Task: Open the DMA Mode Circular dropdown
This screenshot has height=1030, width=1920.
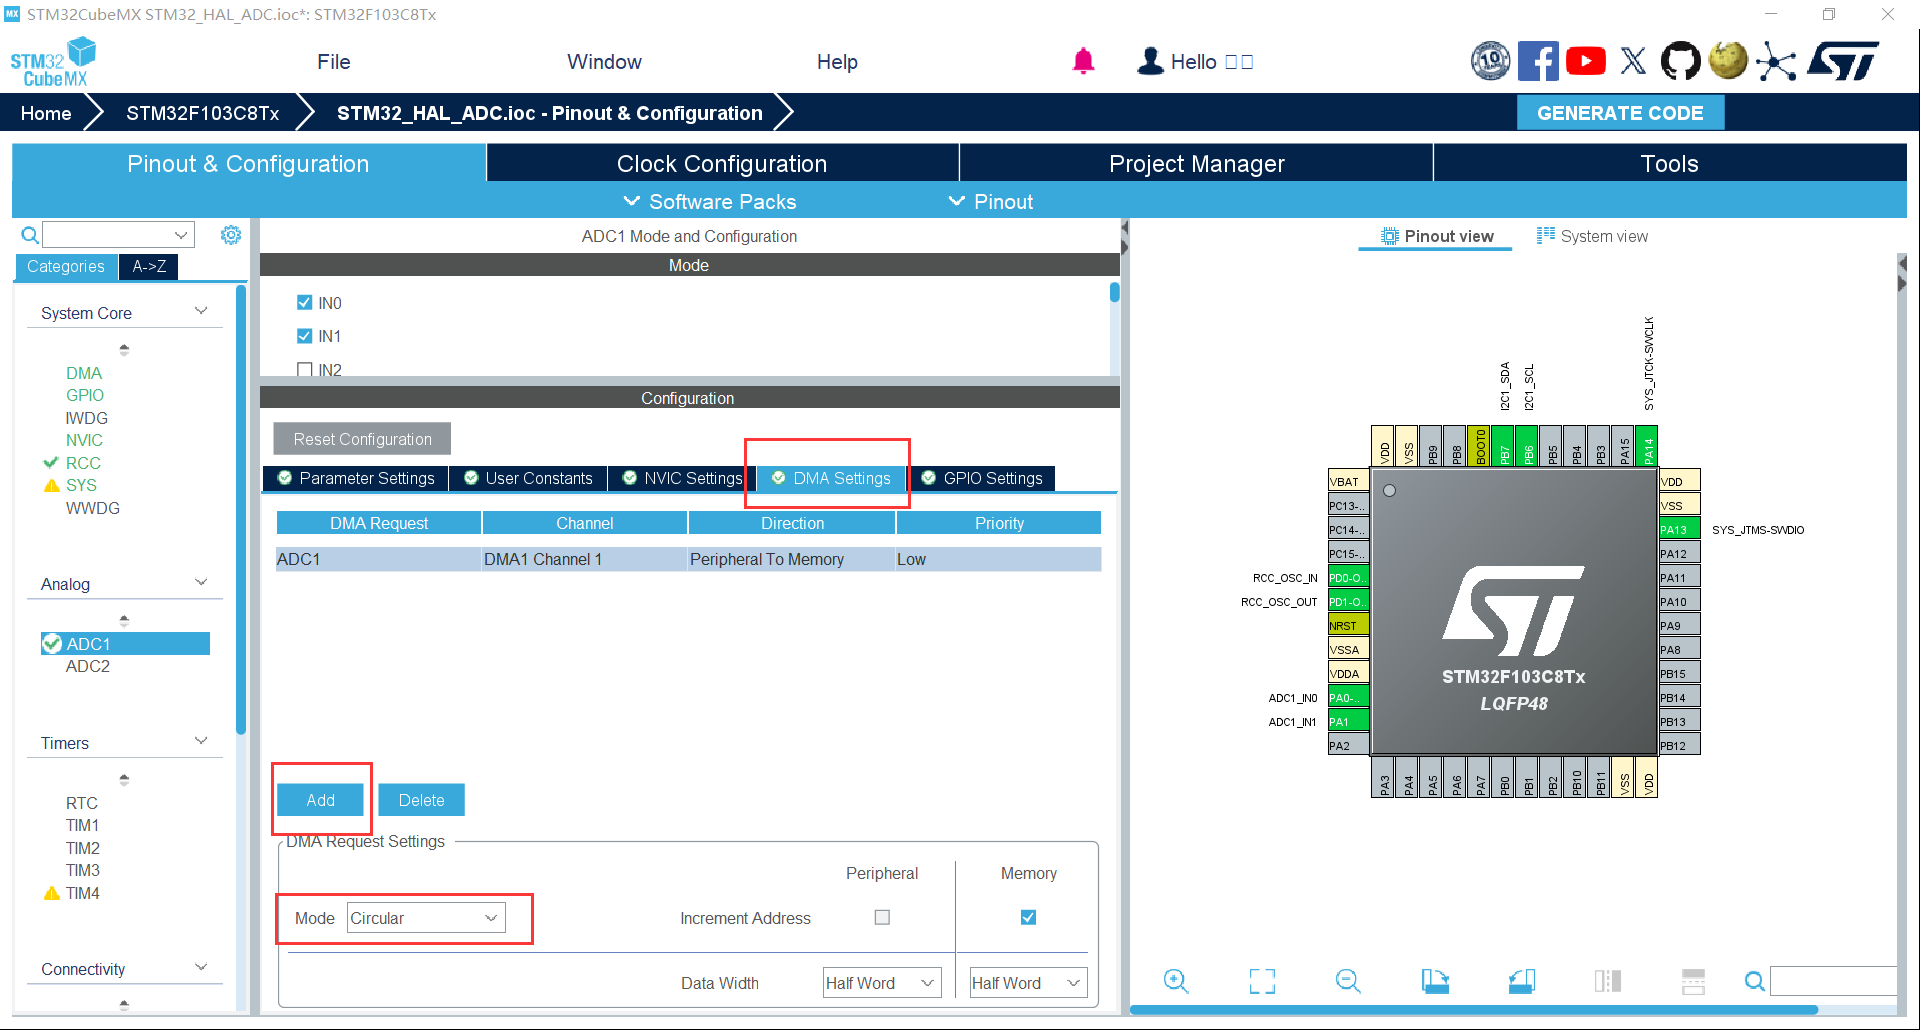Action: (426, 918)
